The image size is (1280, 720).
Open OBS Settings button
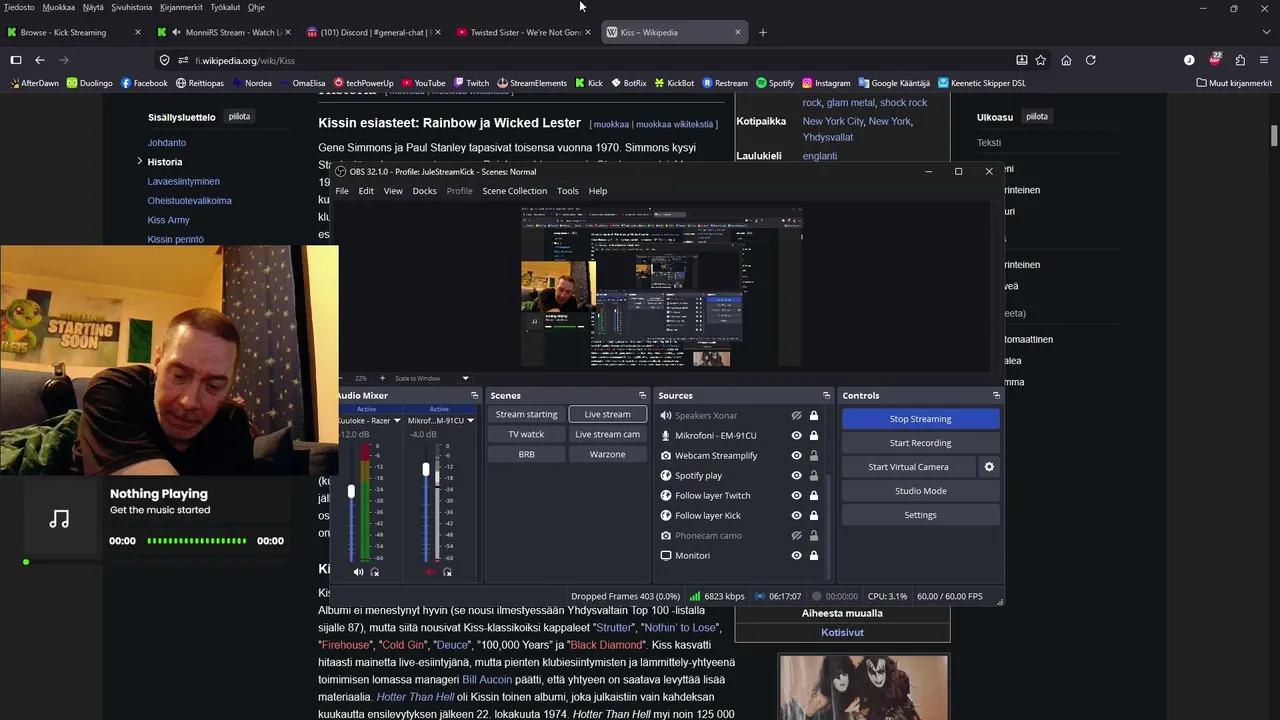(920, 515)
